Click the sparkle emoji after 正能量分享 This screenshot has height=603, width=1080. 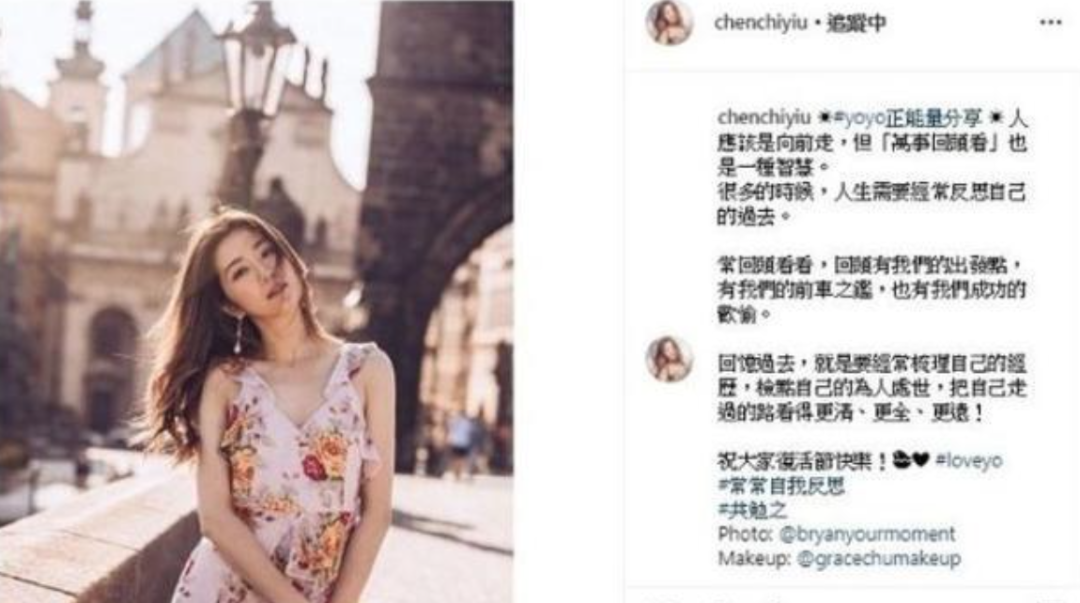995,118
